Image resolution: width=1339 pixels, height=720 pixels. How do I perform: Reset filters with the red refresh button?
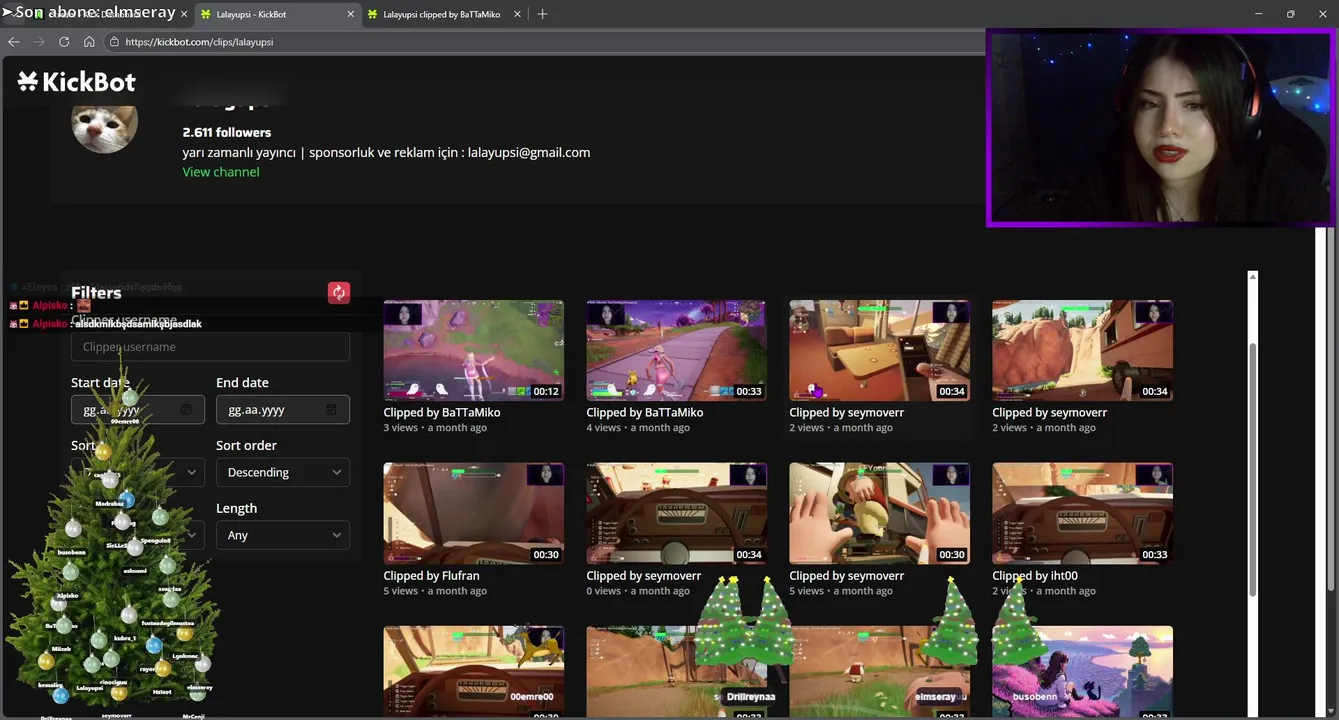pyautogui.click(x=339, y=292)
